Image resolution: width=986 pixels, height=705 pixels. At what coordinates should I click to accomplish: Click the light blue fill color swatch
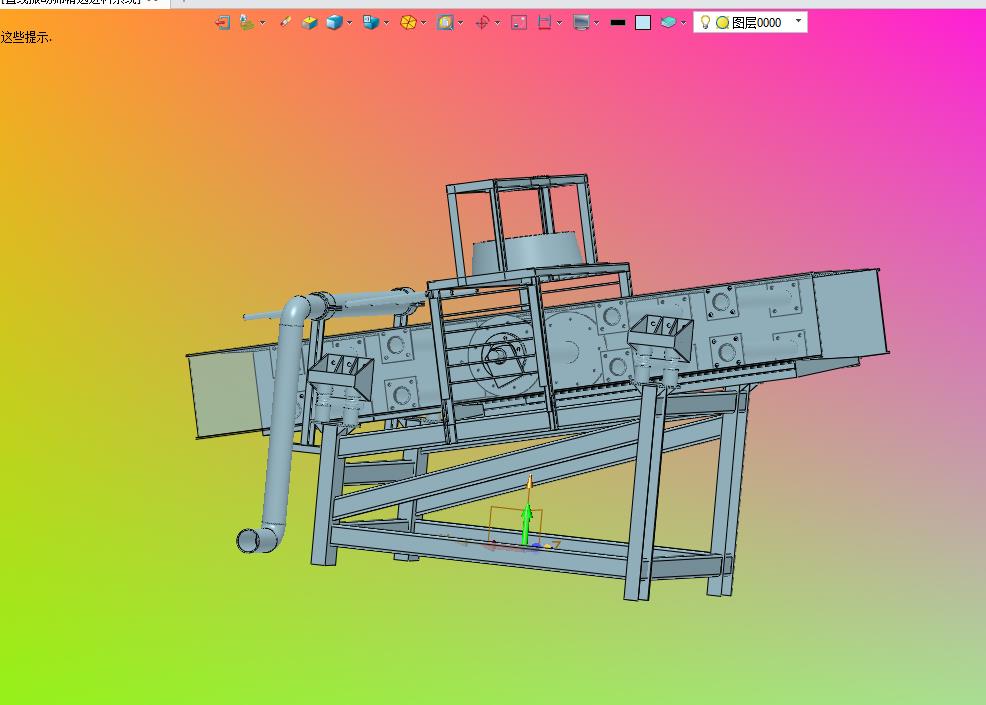[x=643, y=23]
